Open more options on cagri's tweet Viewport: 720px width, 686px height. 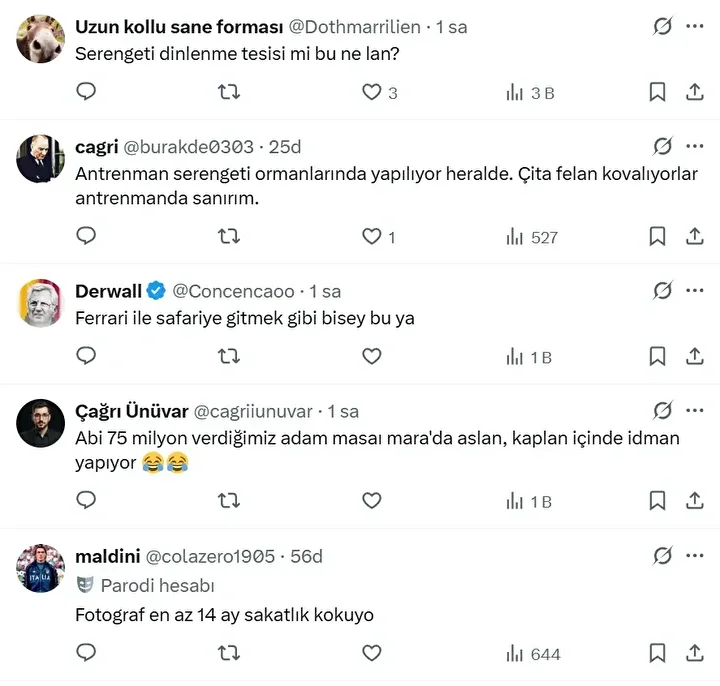[695, 146]
